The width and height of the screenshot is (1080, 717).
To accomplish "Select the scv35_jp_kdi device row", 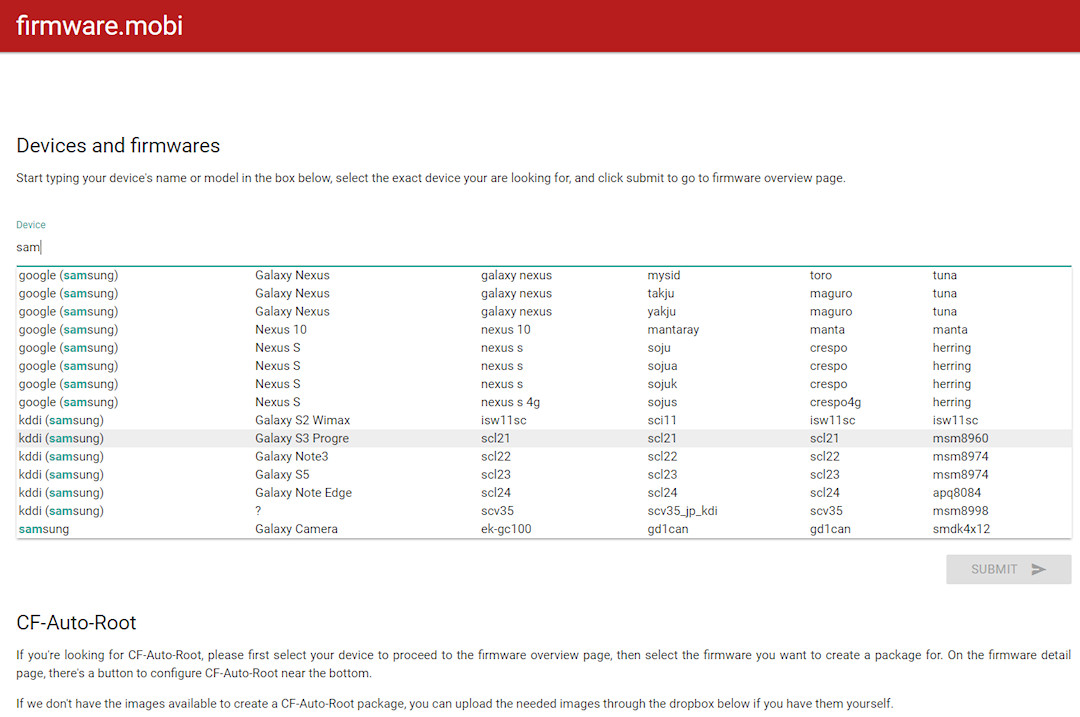I will 543,511.
